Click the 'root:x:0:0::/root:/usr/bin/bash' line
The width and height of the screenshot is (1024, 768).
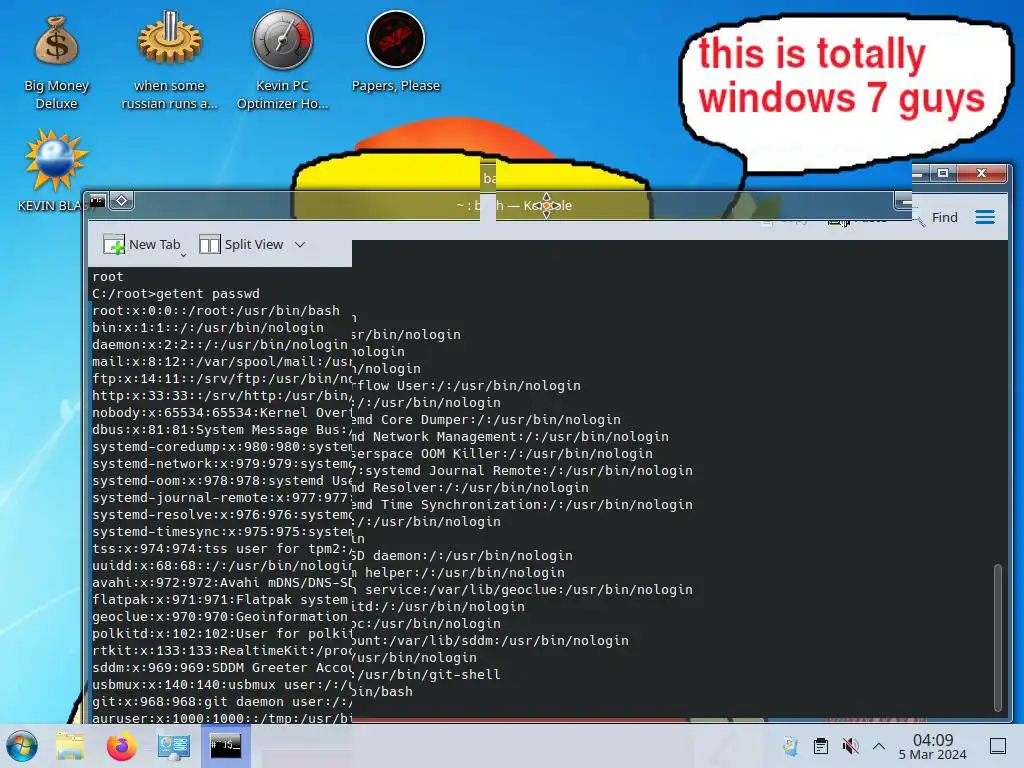pos(216,311)
